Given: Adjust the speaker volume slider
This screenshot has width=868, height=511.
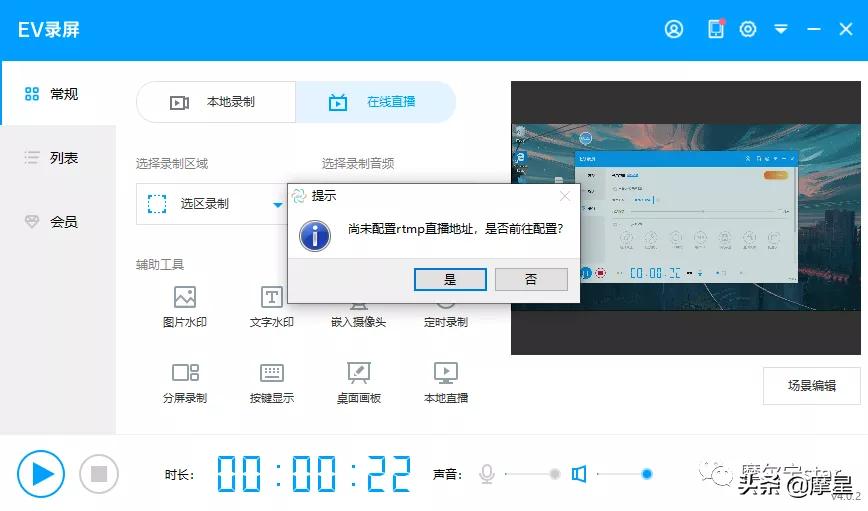Looking at the screenshot, I should pos(624,474).
